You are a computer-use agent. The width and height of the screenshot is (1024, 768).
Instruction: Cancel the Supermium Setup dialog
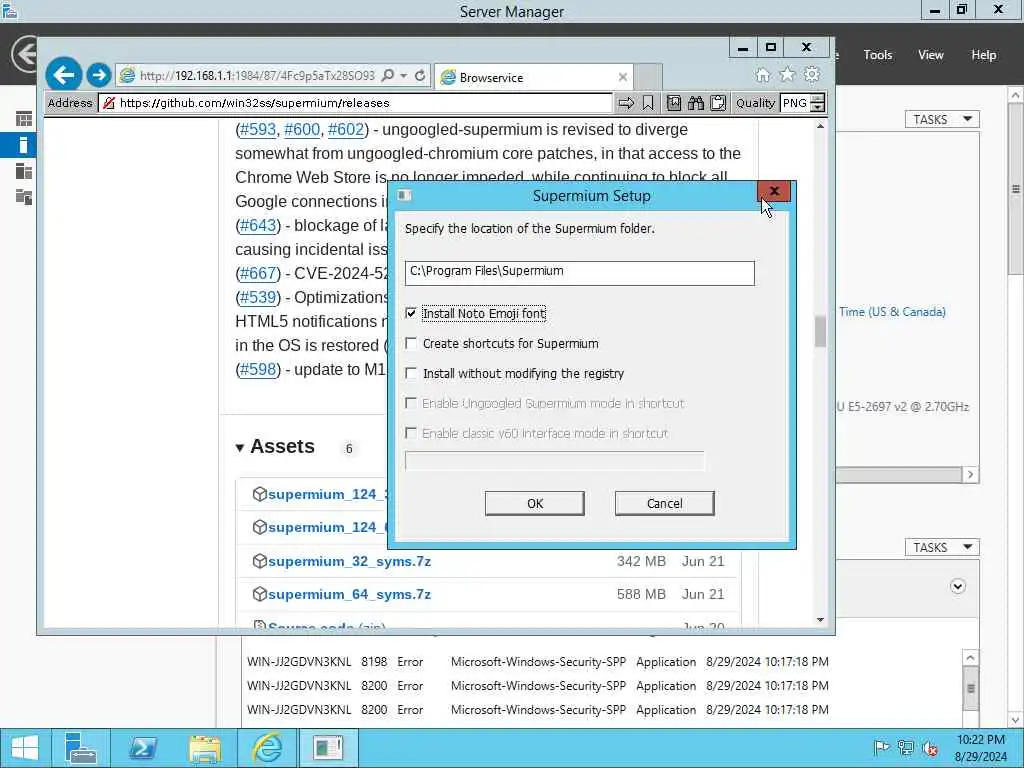[665, 504]
